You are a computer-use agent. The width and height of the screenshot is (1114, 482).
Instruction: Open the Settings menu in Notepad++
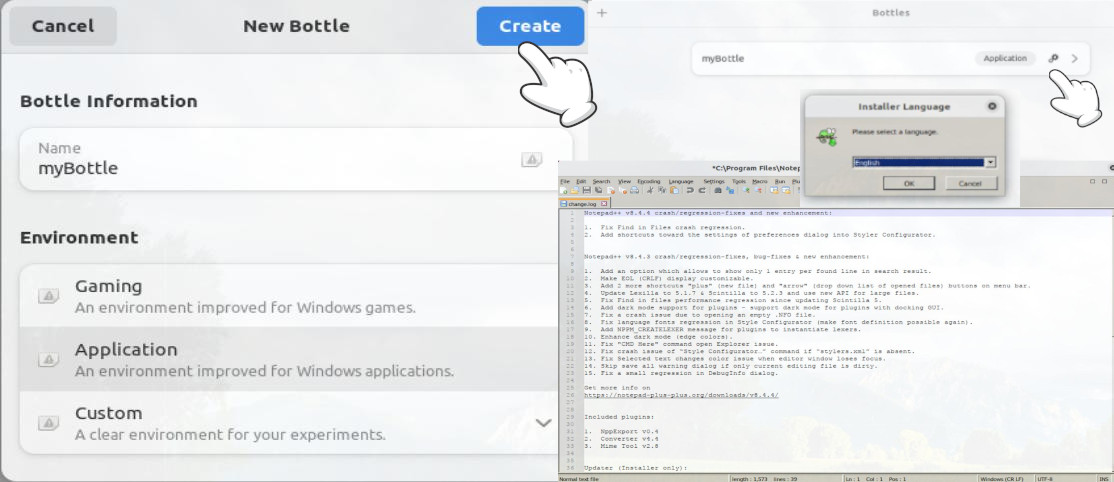(714, 181)
